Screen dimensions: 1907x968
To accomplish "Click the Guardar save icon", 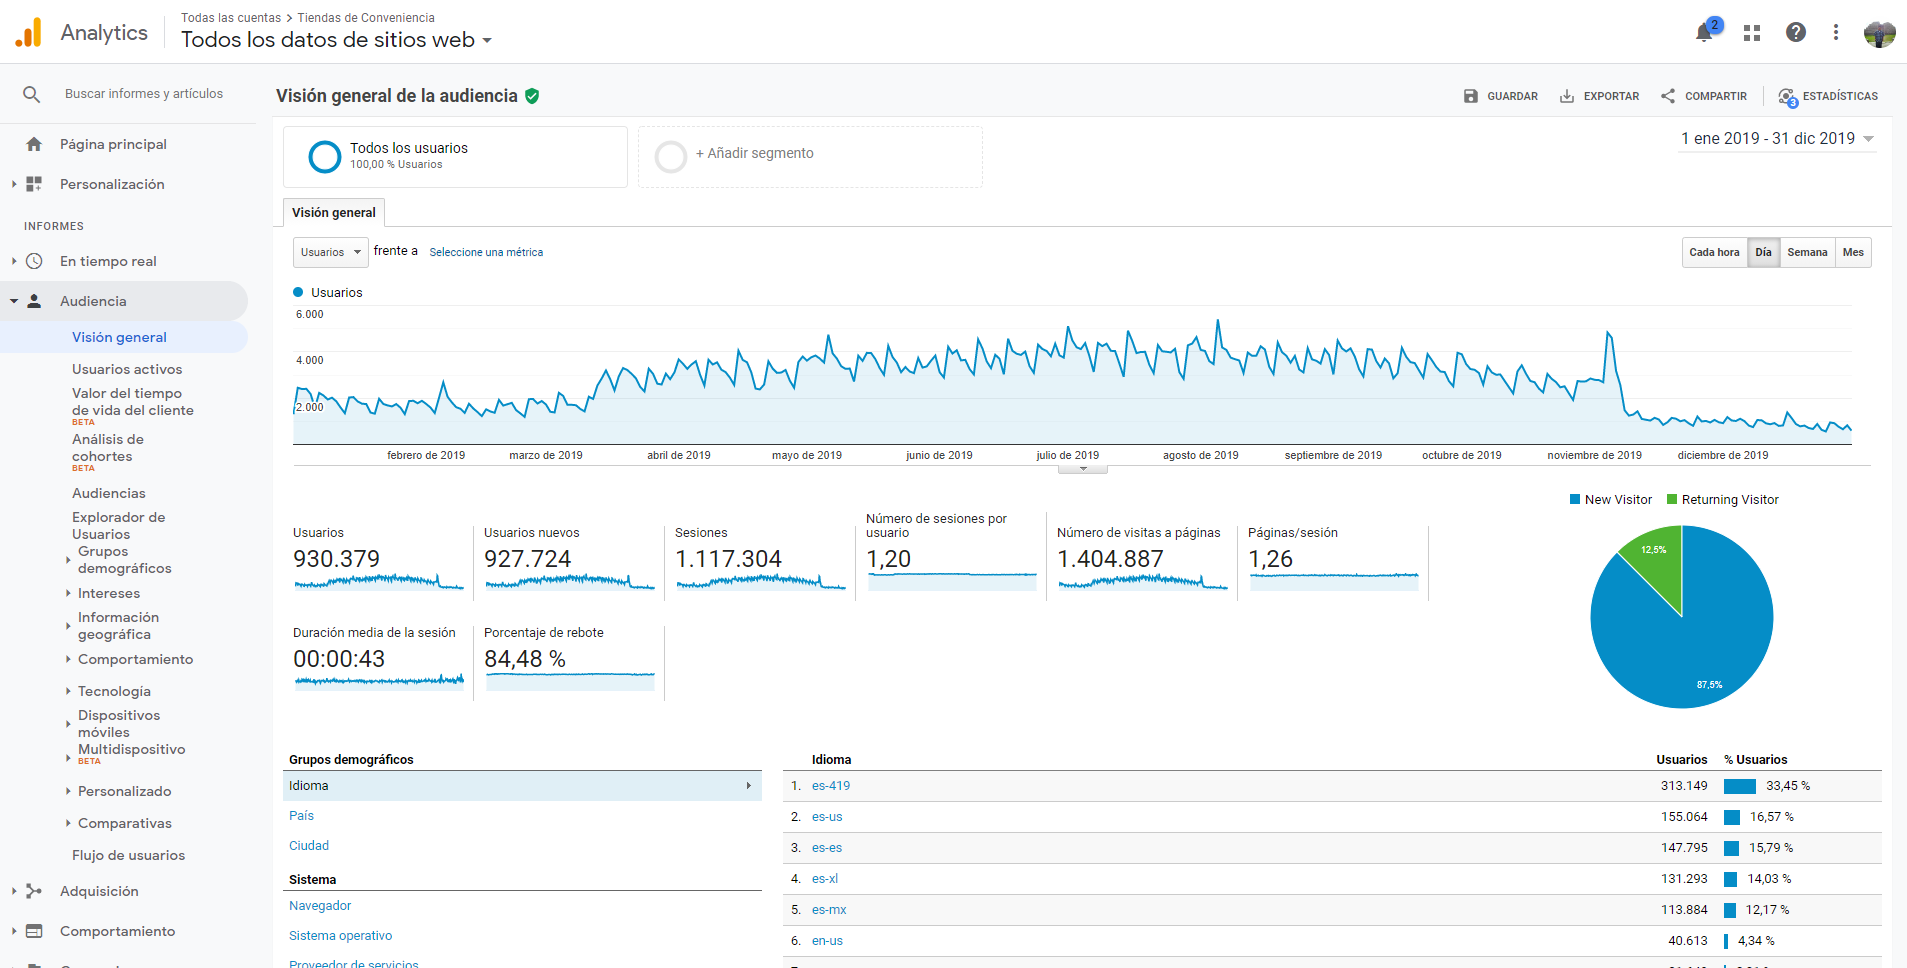I will click(x=1471, y=96).
